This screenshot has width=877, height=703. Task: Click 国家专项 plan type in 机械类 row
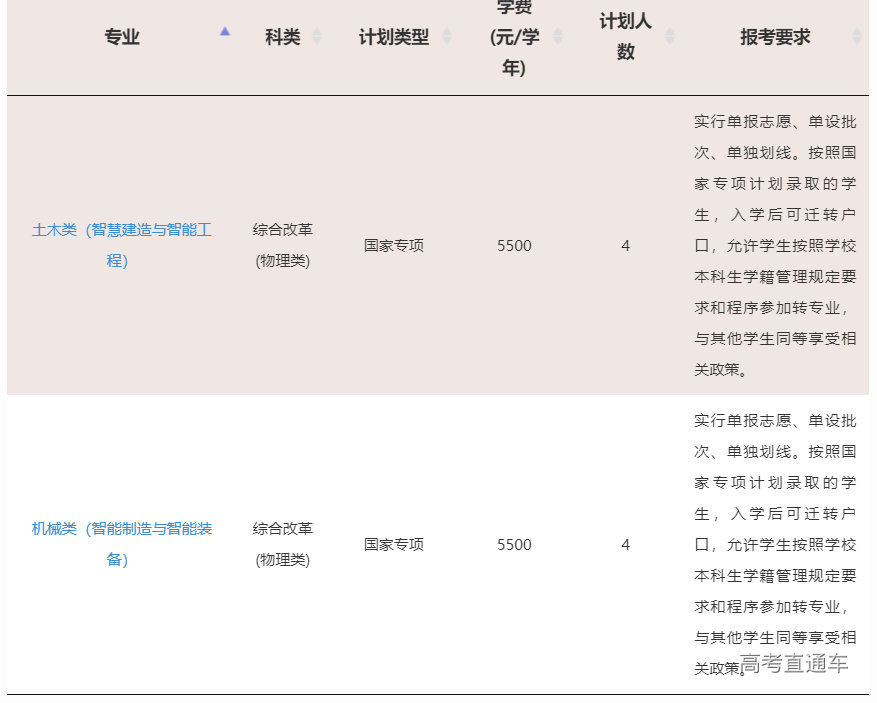coord(394,545)
